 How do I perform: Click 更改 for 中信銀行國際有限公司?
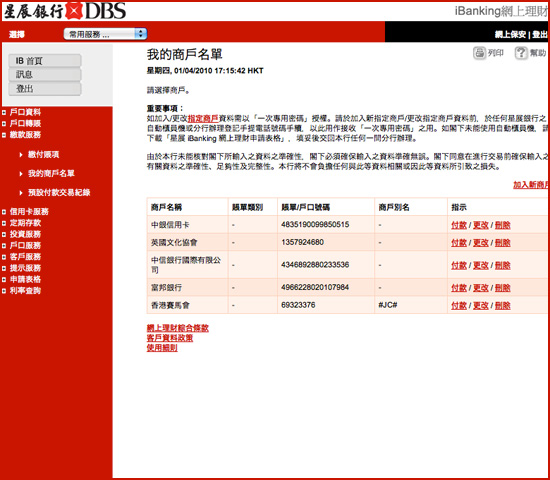click(481, 265)
